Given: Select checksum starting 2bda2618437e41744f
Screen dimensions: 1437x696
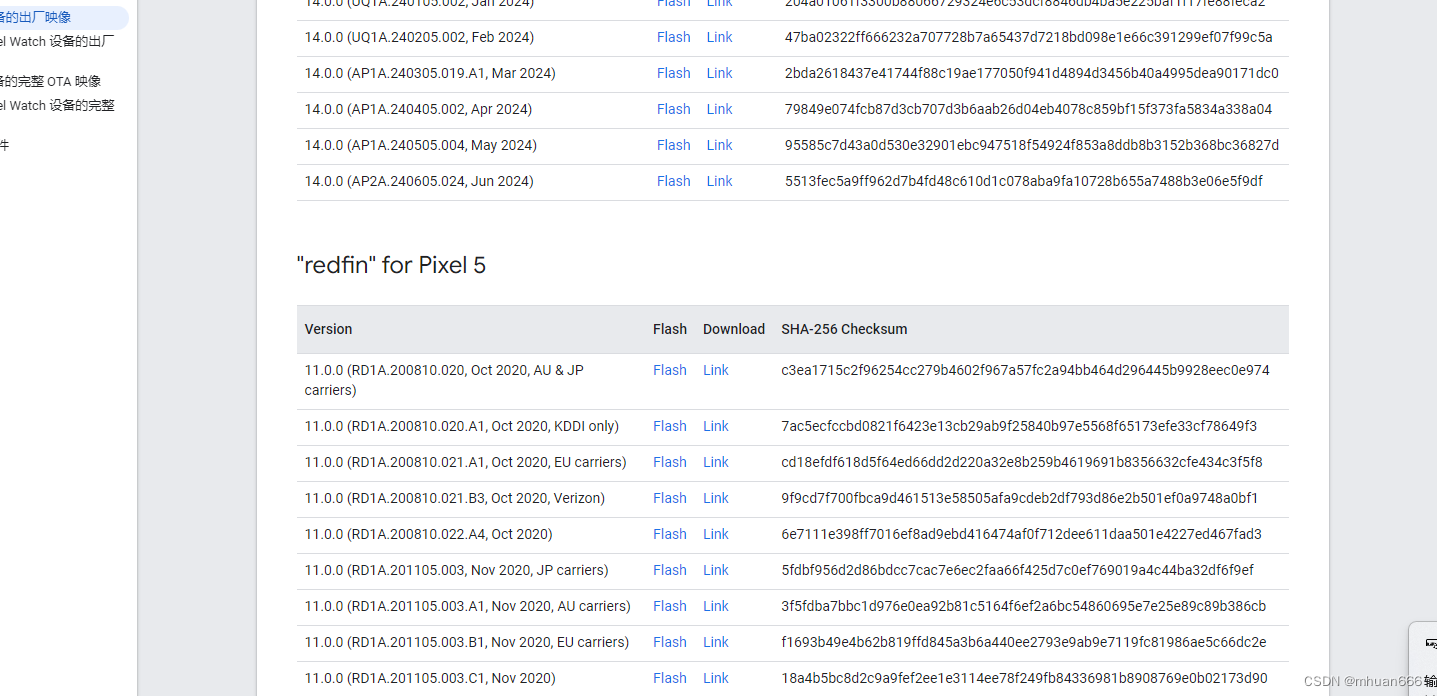Looking at the screenshot, I should (x=1031, y=73).
